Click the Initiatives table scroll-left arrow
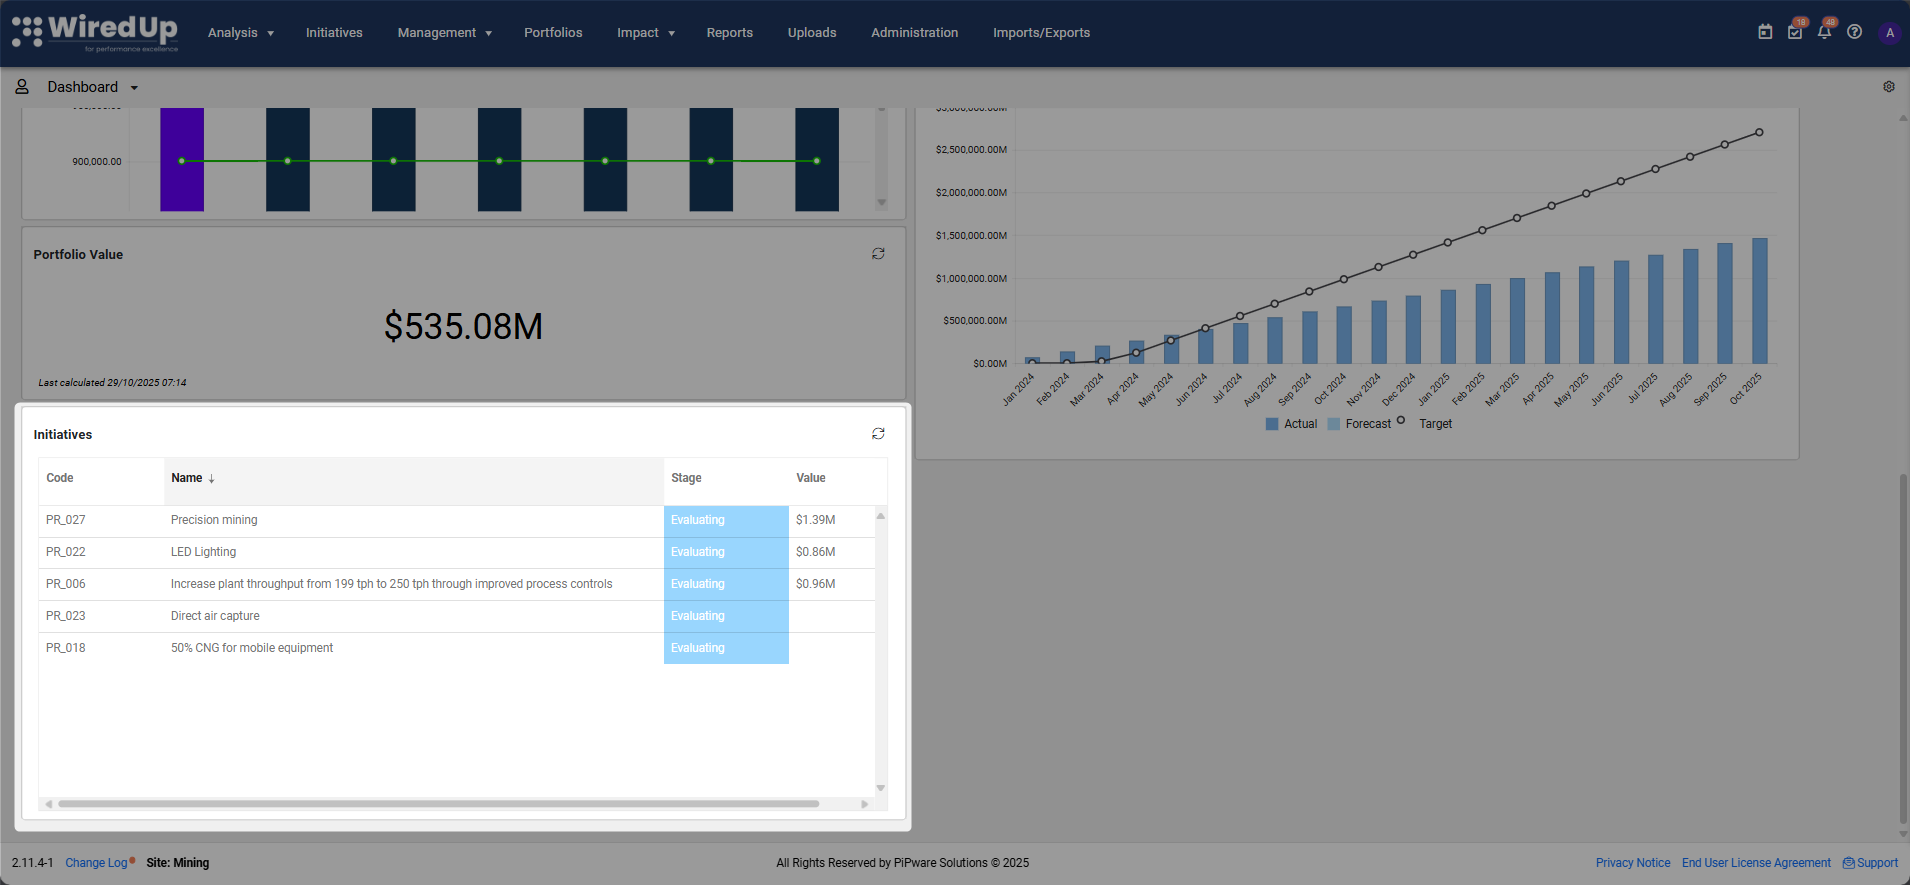The width and height of the screenshot is (1910, 885). (x=48, y=804)
